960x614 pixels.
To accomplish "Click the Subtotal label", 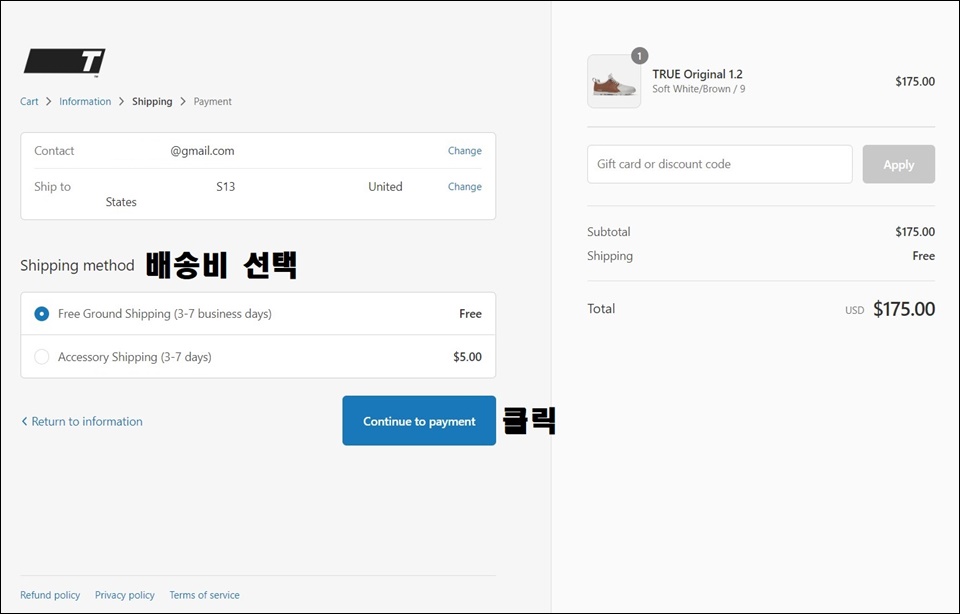I will (609, 232).
